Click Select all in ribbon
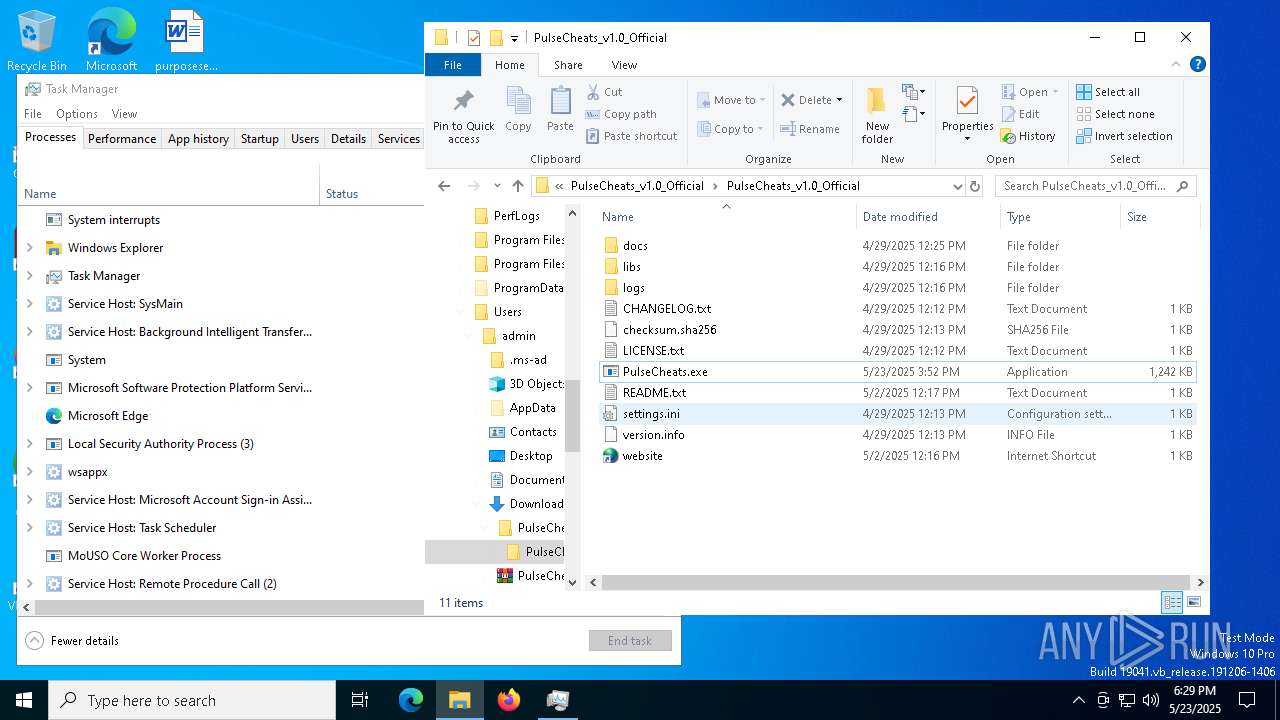This screenshot has height=720, width=1280. point(1108,92)
